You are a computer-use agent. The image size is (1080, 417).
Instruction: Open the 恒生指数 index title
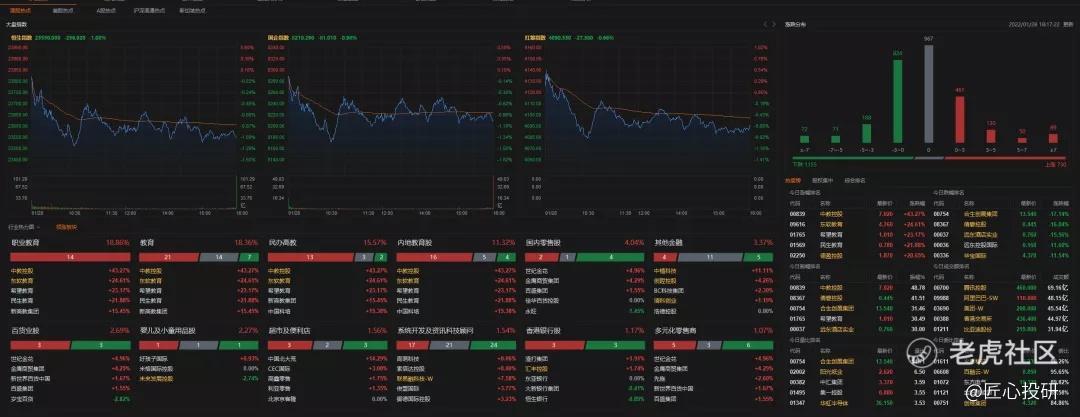(22, 37)
